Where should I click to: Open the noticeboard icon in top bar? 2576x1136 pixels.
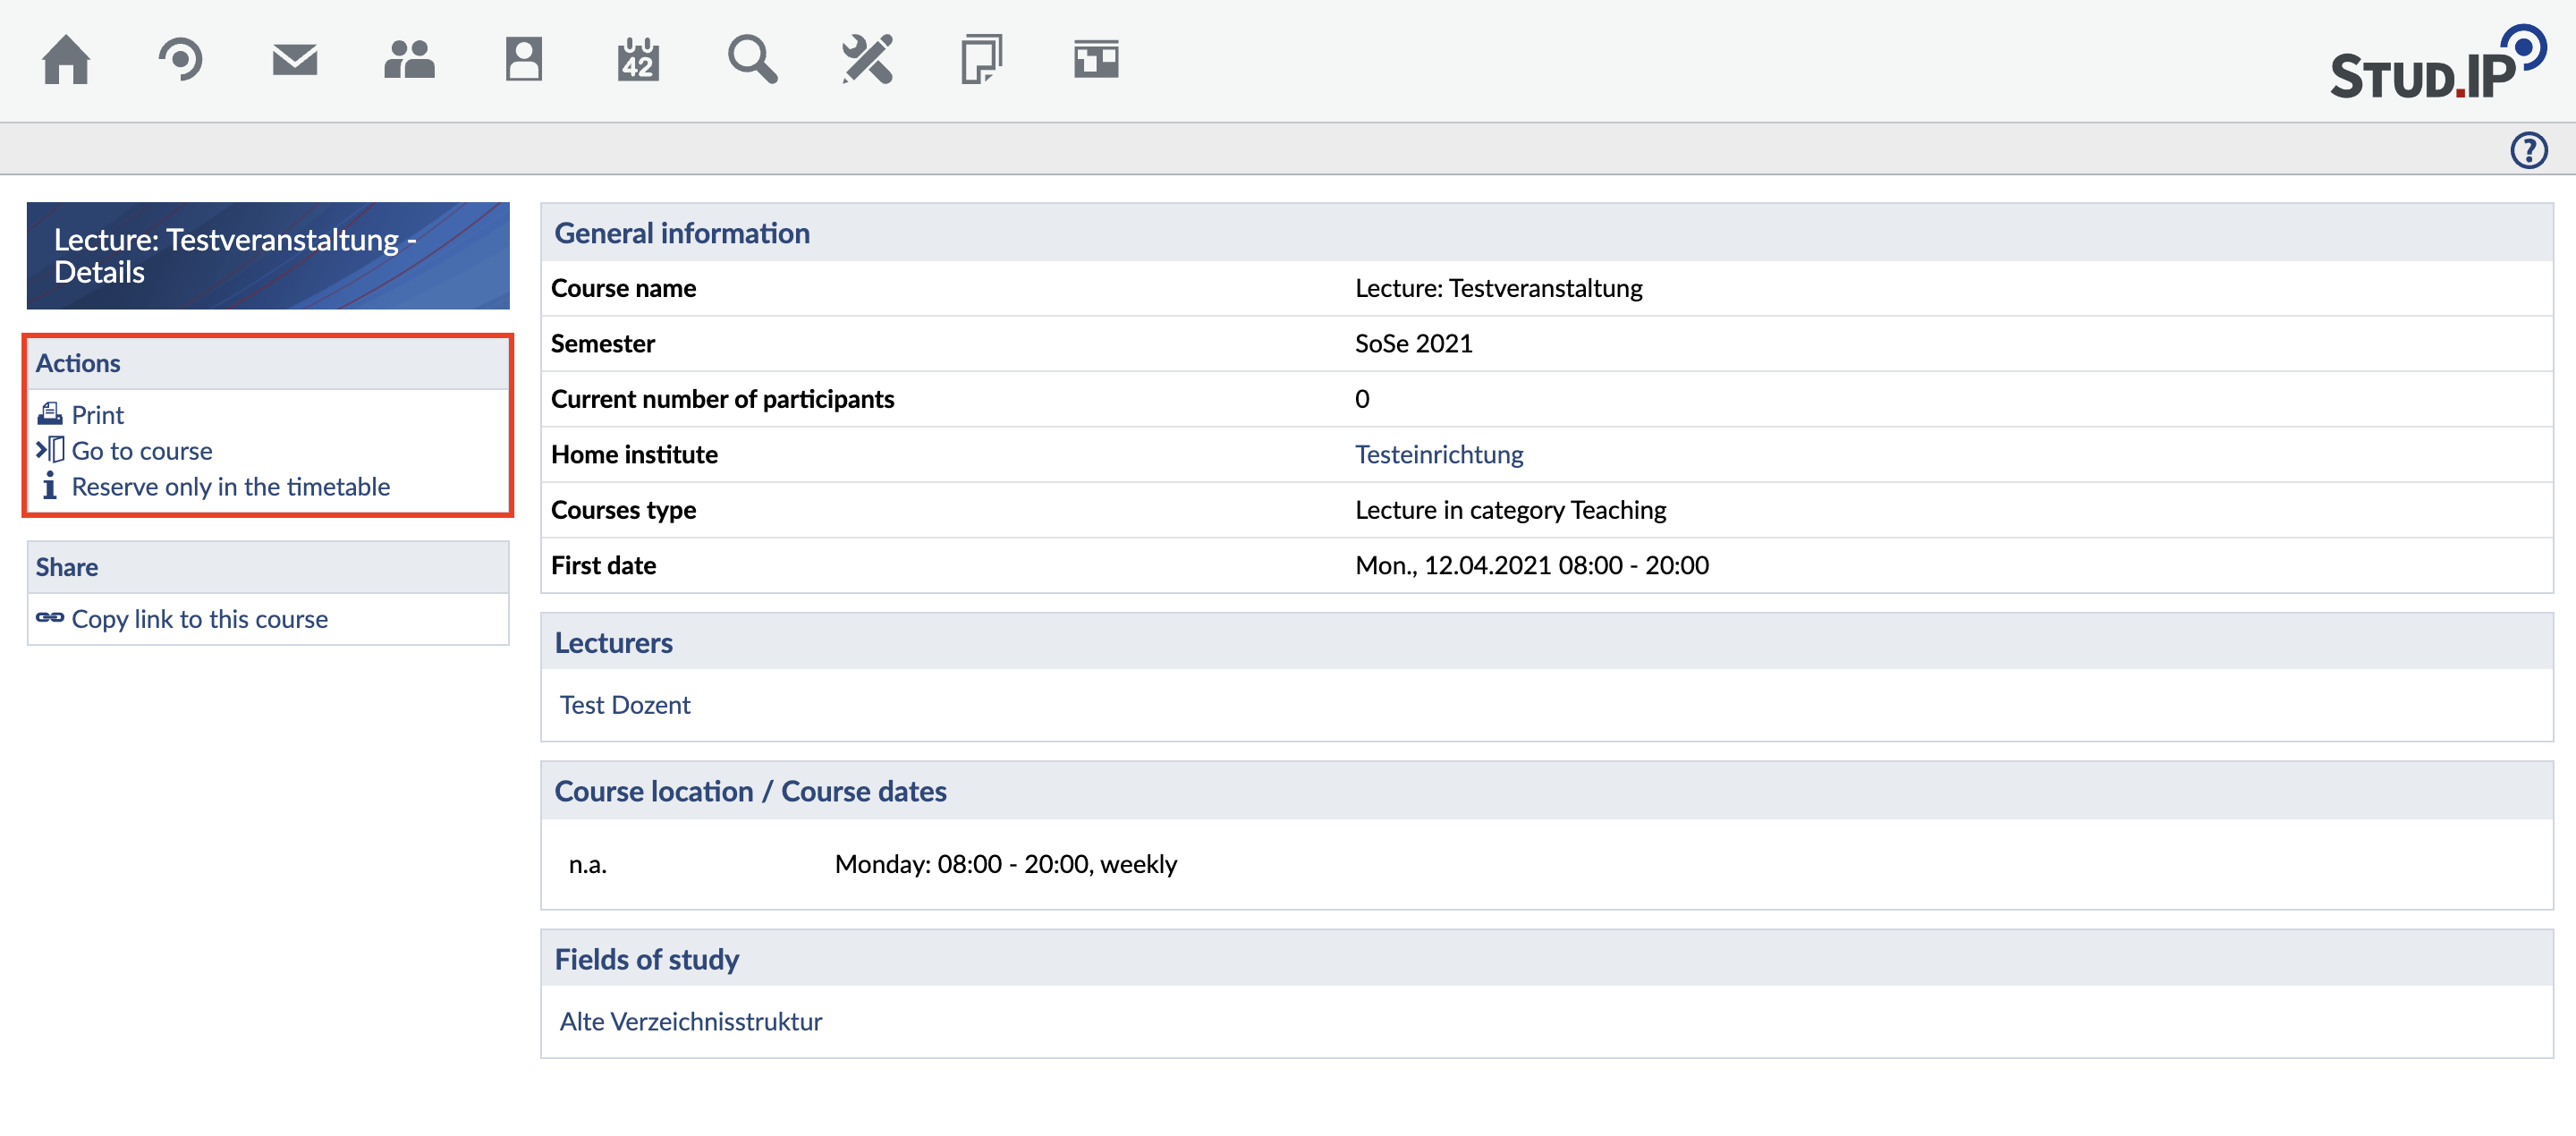tap(1096, 60)
